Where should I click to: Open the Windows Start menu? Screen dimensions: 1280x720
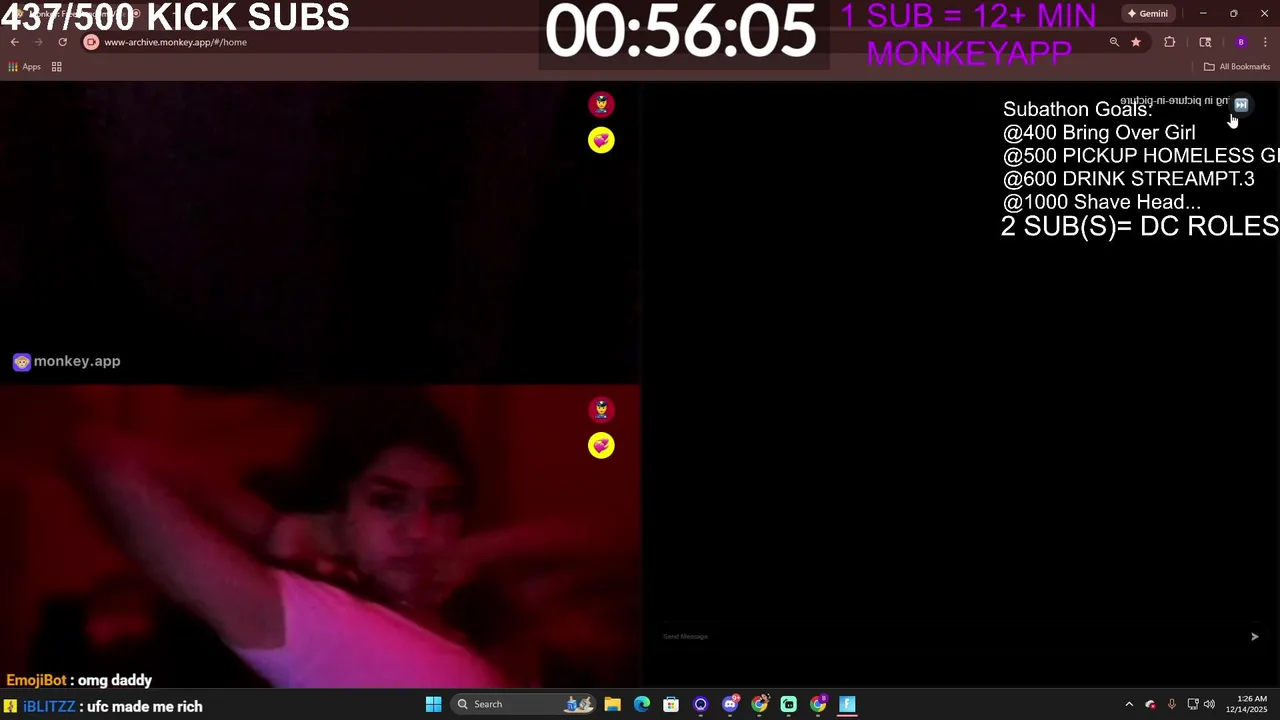(x=433, y=704)
